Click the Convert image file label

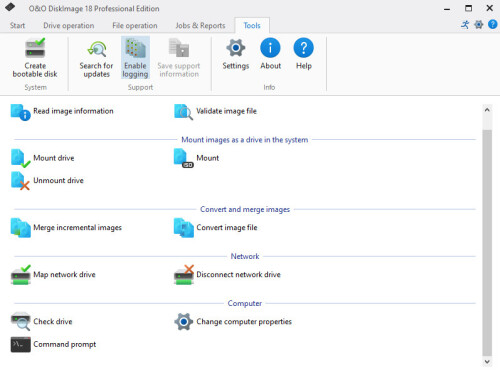click(227, 228)
